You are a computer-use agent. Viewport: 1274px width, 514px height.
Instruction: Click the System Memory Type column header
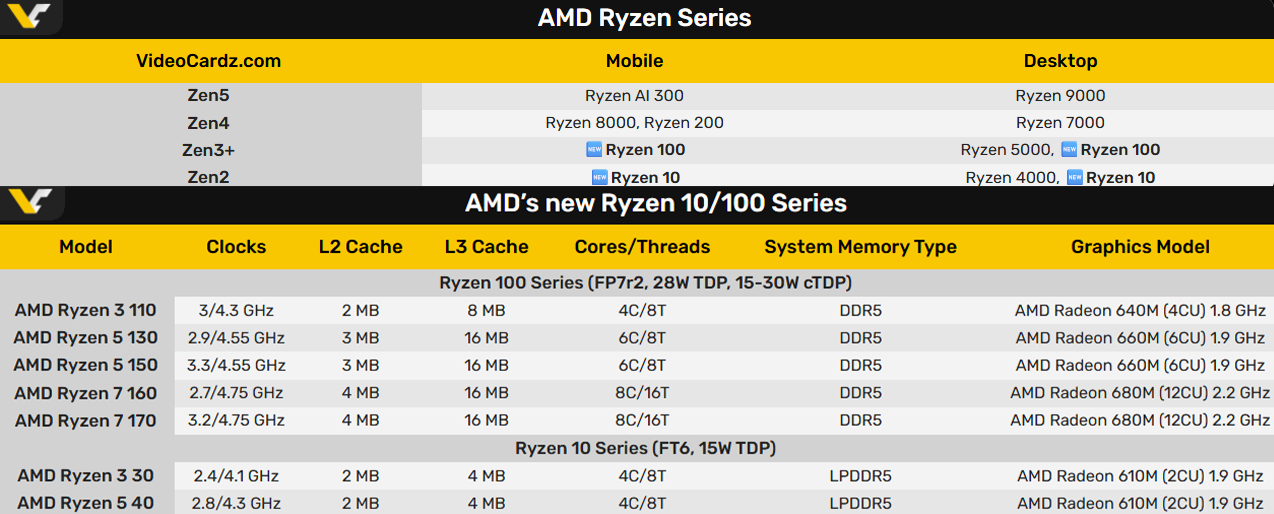point(860,247)
